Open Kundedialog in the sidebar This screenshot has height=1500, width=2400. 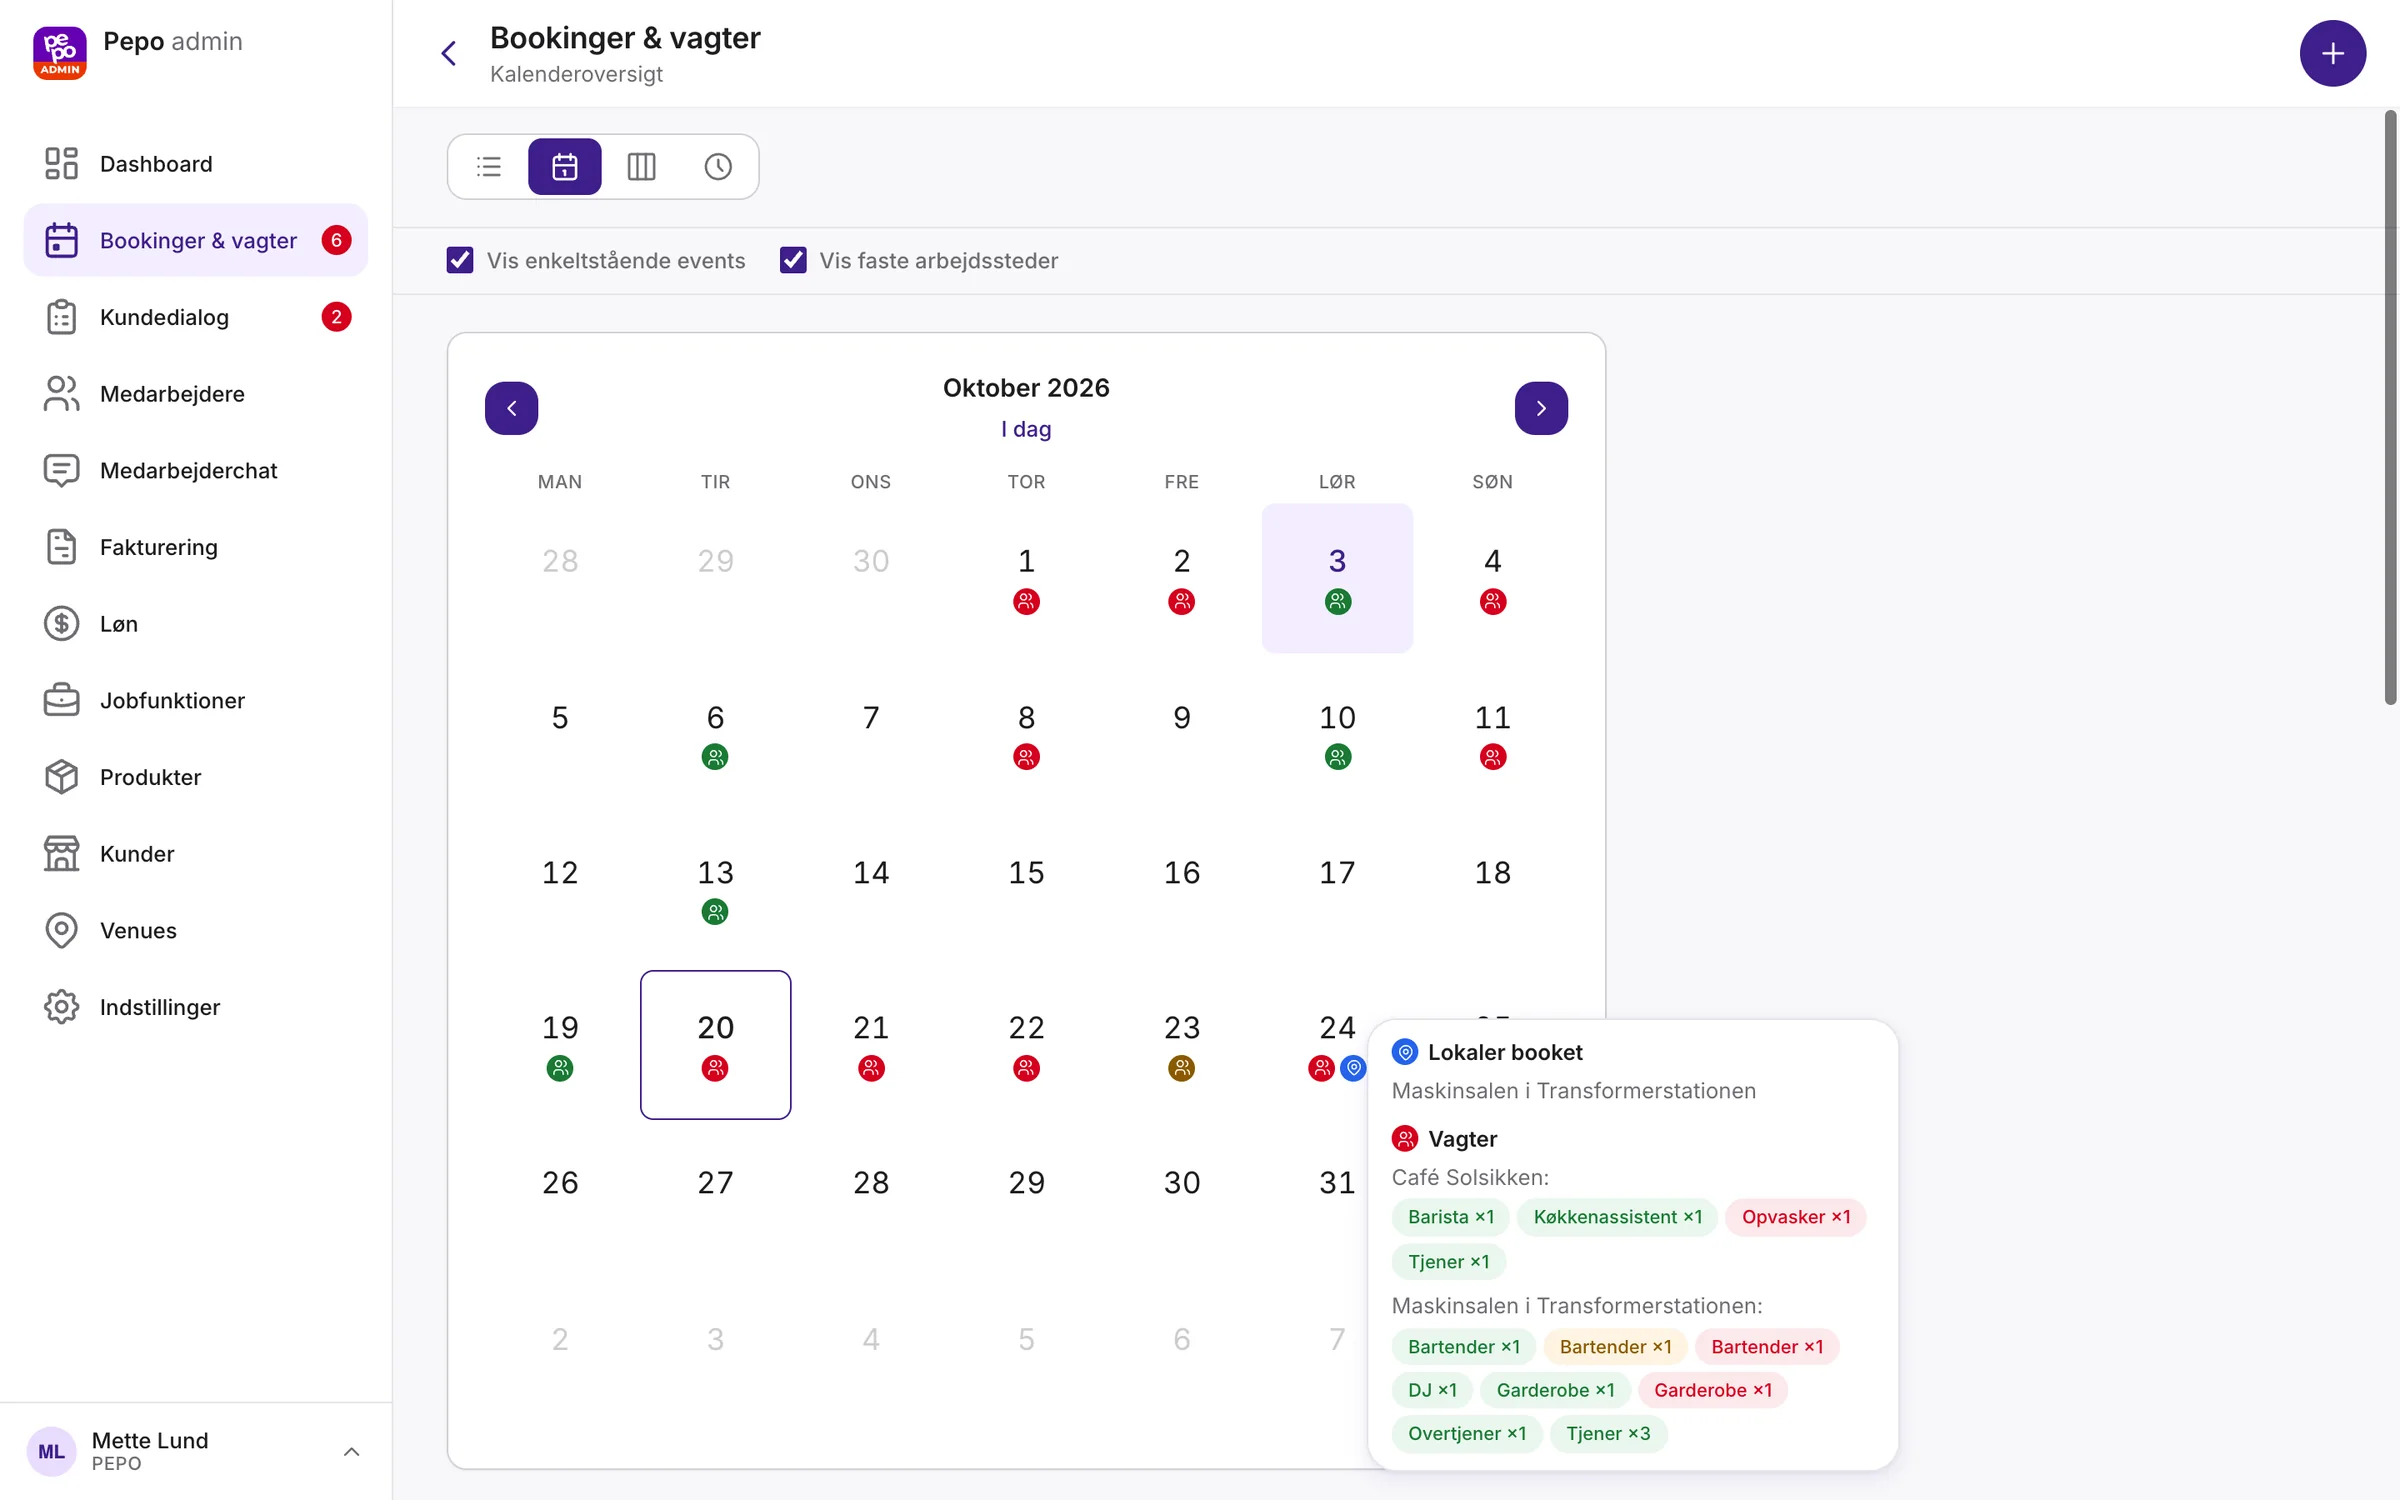[196, 317]
